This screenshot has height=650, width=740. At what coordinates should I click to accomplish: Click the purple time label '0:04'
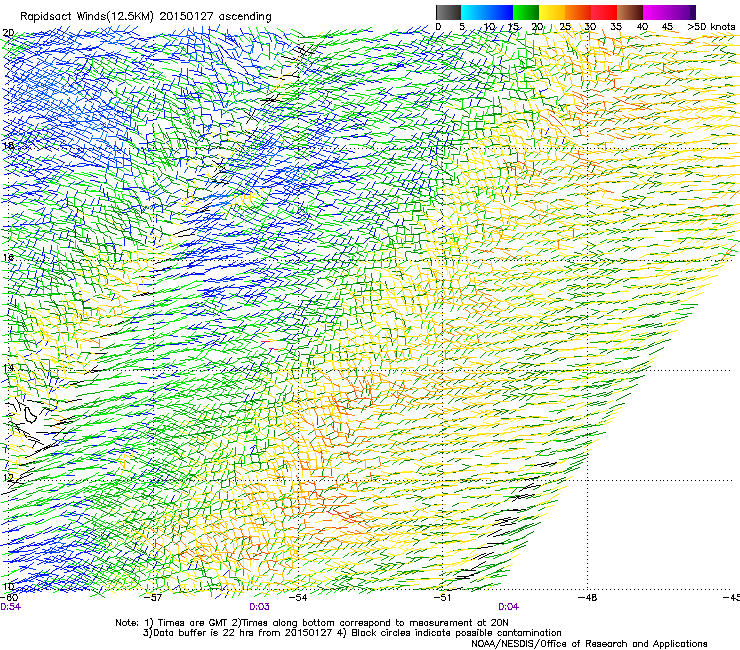pos(508,607)
